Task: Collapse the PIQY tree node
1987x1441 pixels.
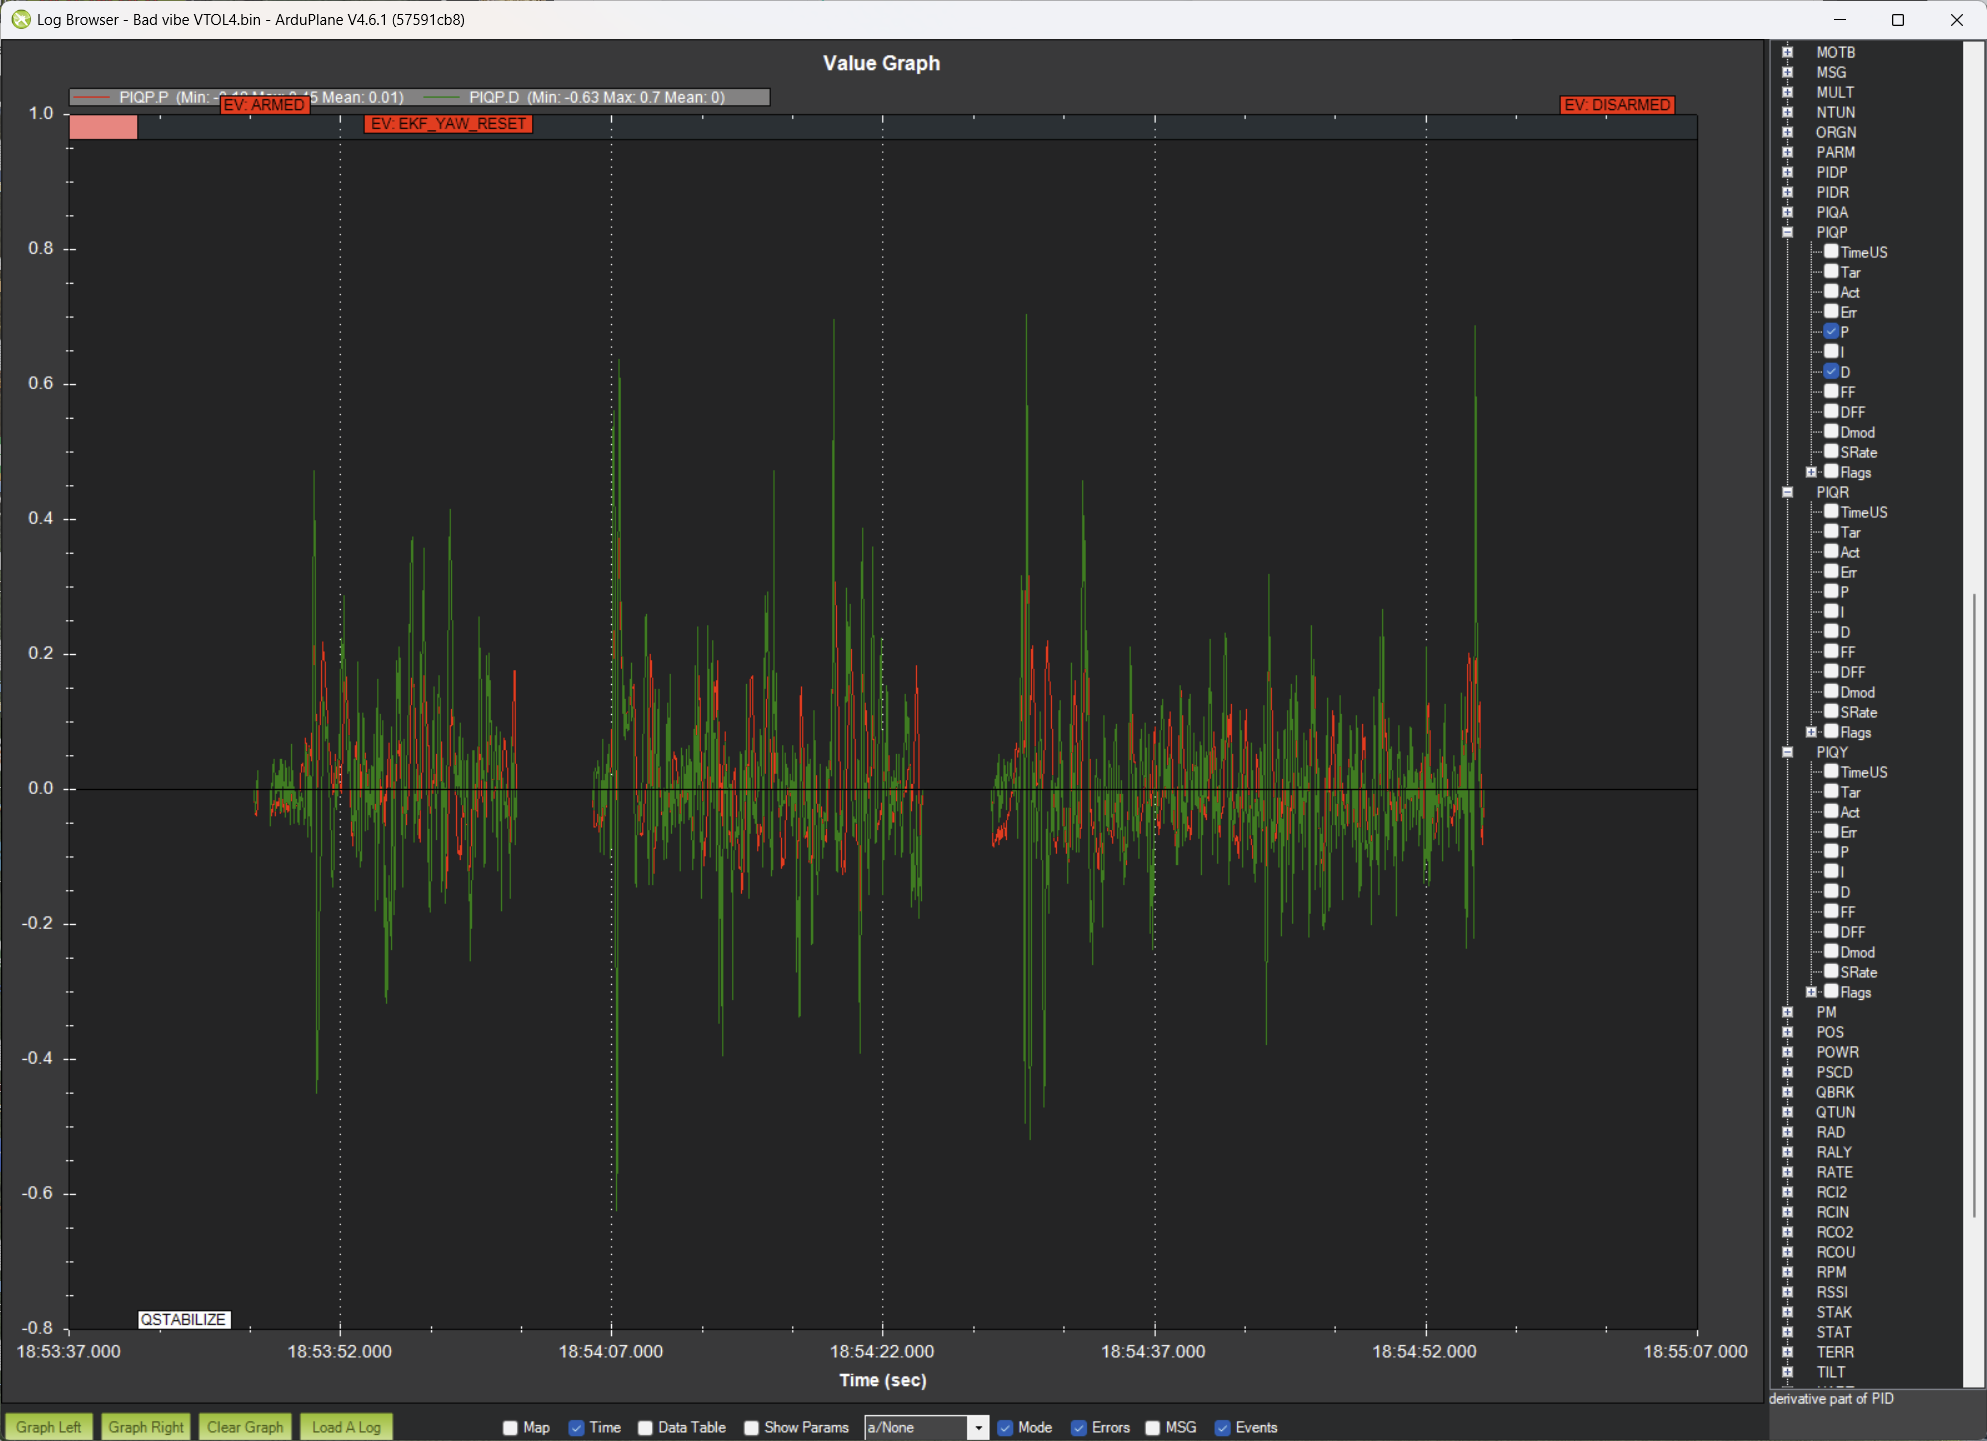Action: (x=1788, y=752)
